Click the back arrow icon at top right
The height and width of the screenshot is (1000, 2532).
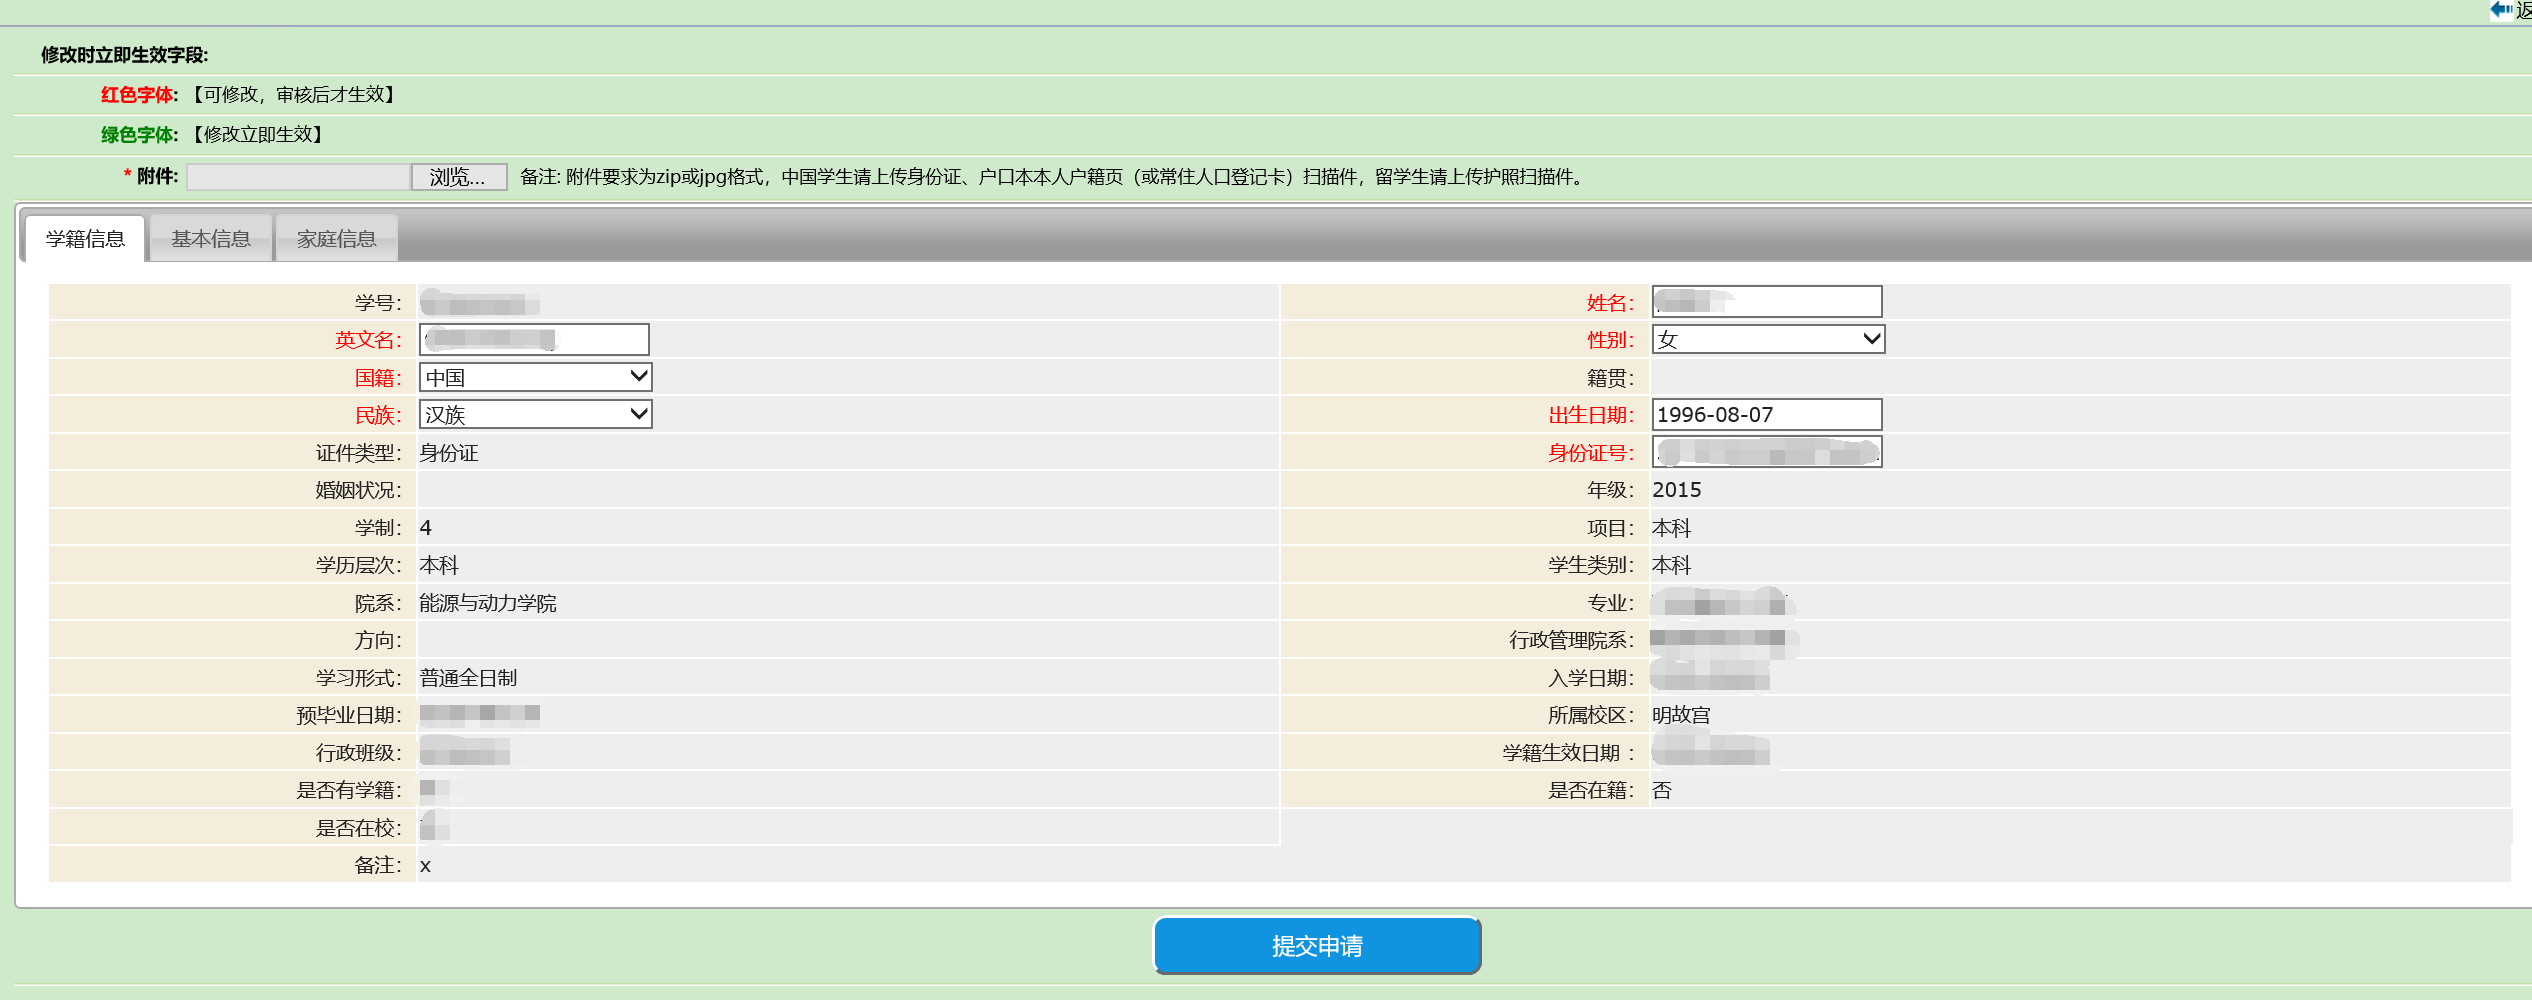(2502, 10)
